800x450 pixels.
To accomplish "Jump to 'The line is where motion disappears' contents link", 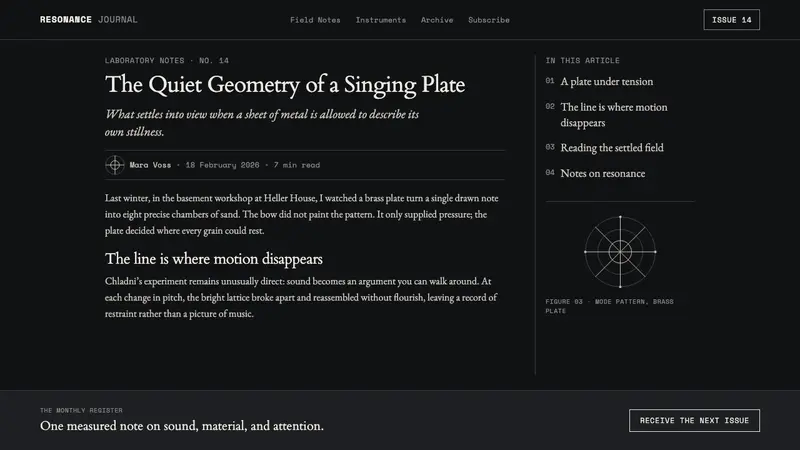I will coord(613,115).
